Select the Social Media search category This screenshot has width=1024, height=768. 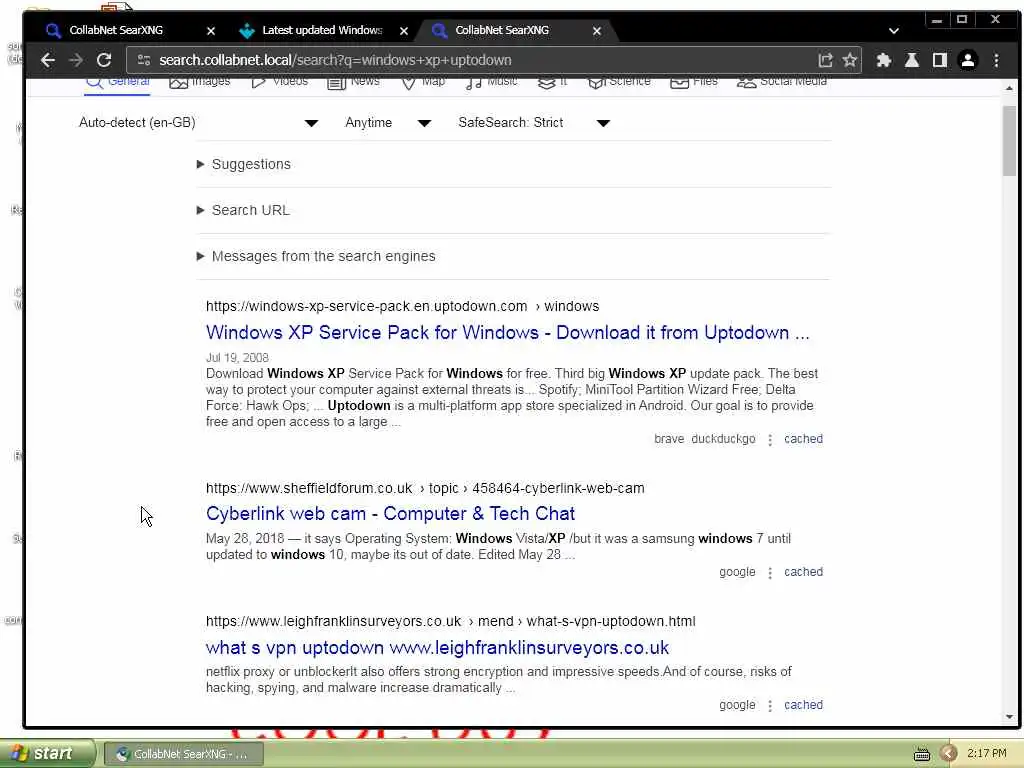(782, 82)
